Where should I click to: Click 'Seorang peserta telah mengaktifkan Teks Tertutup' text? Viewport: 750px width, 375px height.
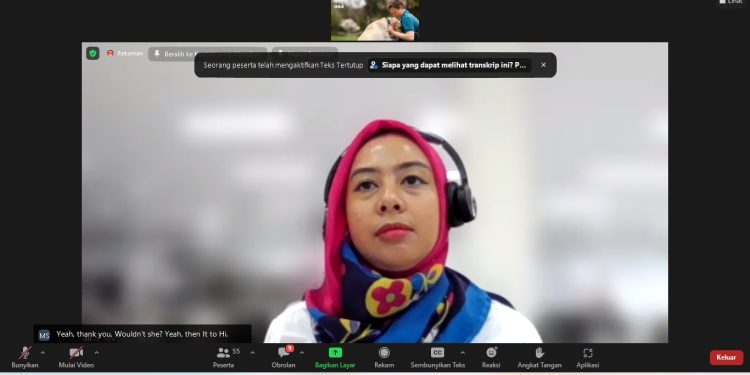283,65
